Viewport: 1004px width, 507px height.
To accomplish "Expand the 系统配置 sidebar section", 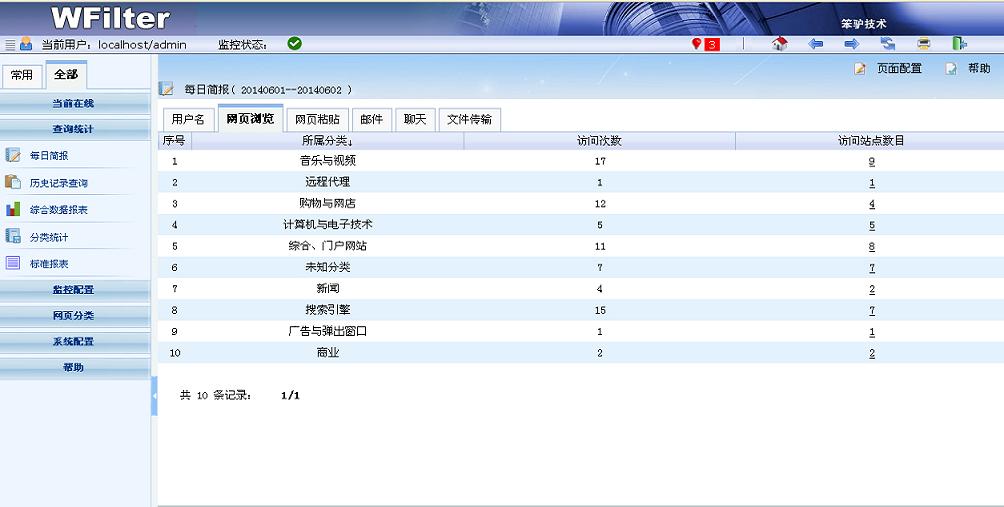I will point(73,341).
